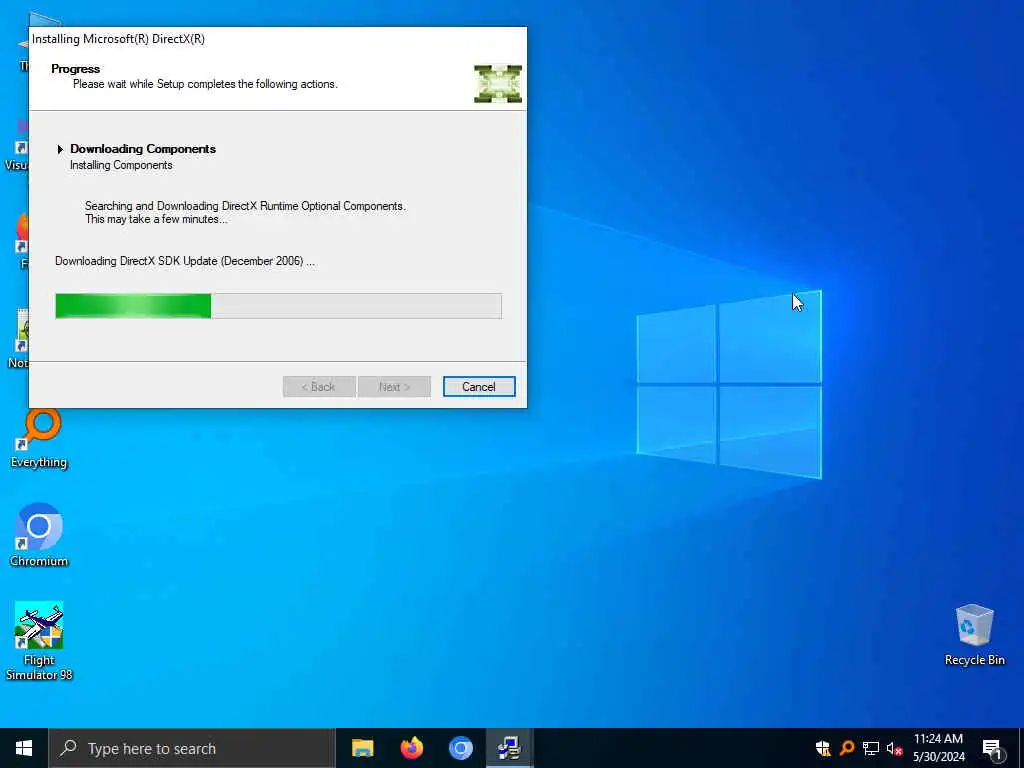Select the 'Downloading Components' step text

tap(143, 149)
